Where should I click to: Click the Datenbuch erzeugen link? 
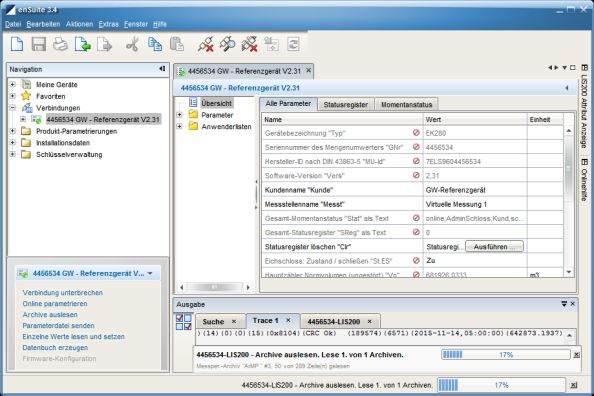55,347
